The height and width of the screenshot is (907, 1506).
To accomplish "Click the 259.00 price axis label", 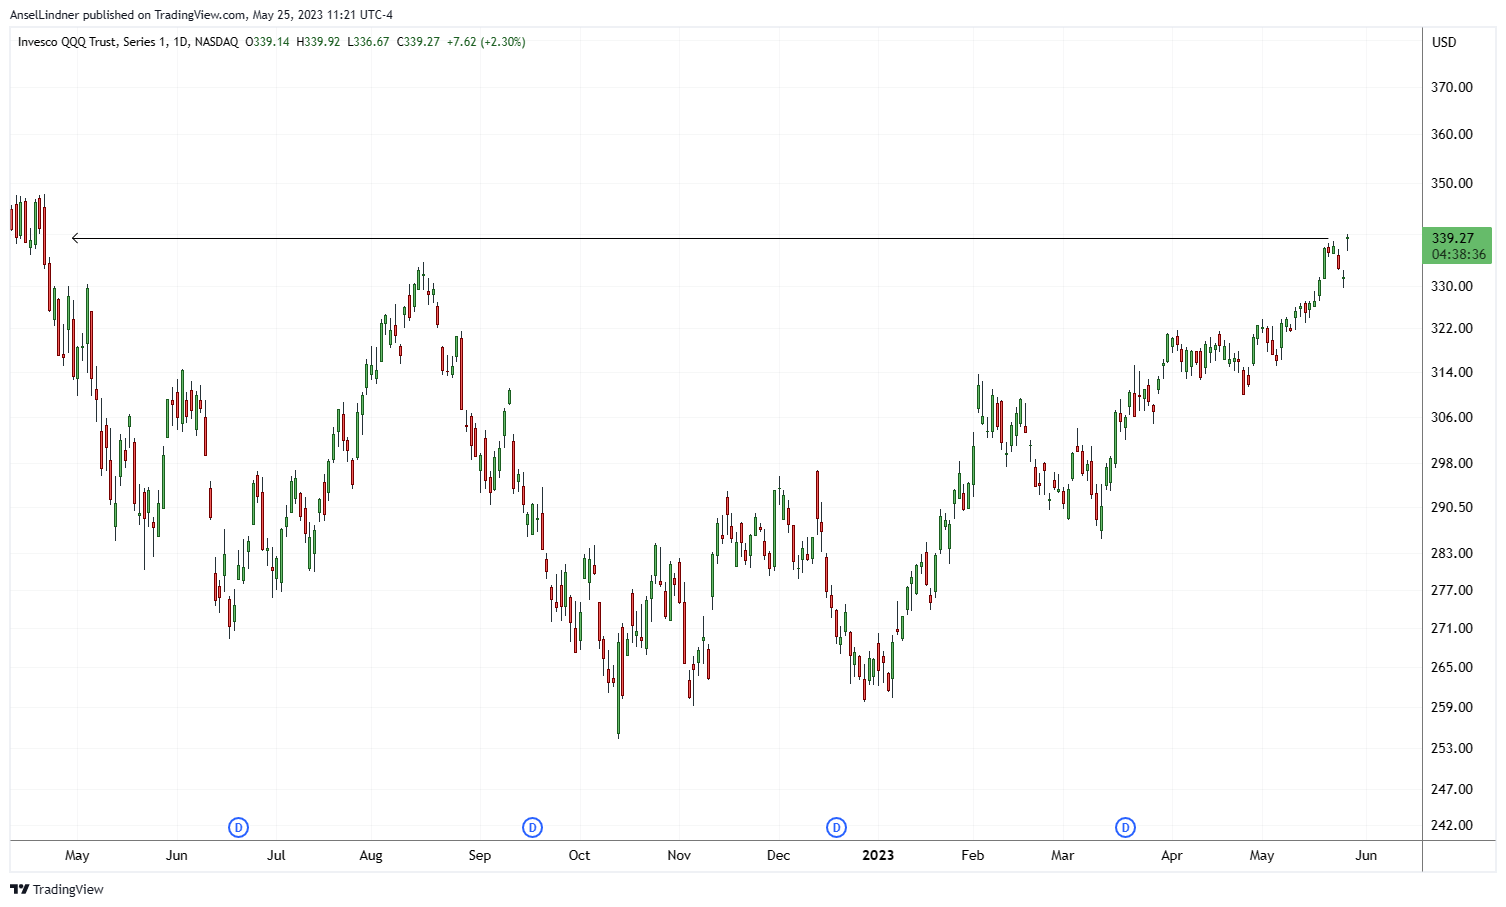I will click(x=1452, y=707).
